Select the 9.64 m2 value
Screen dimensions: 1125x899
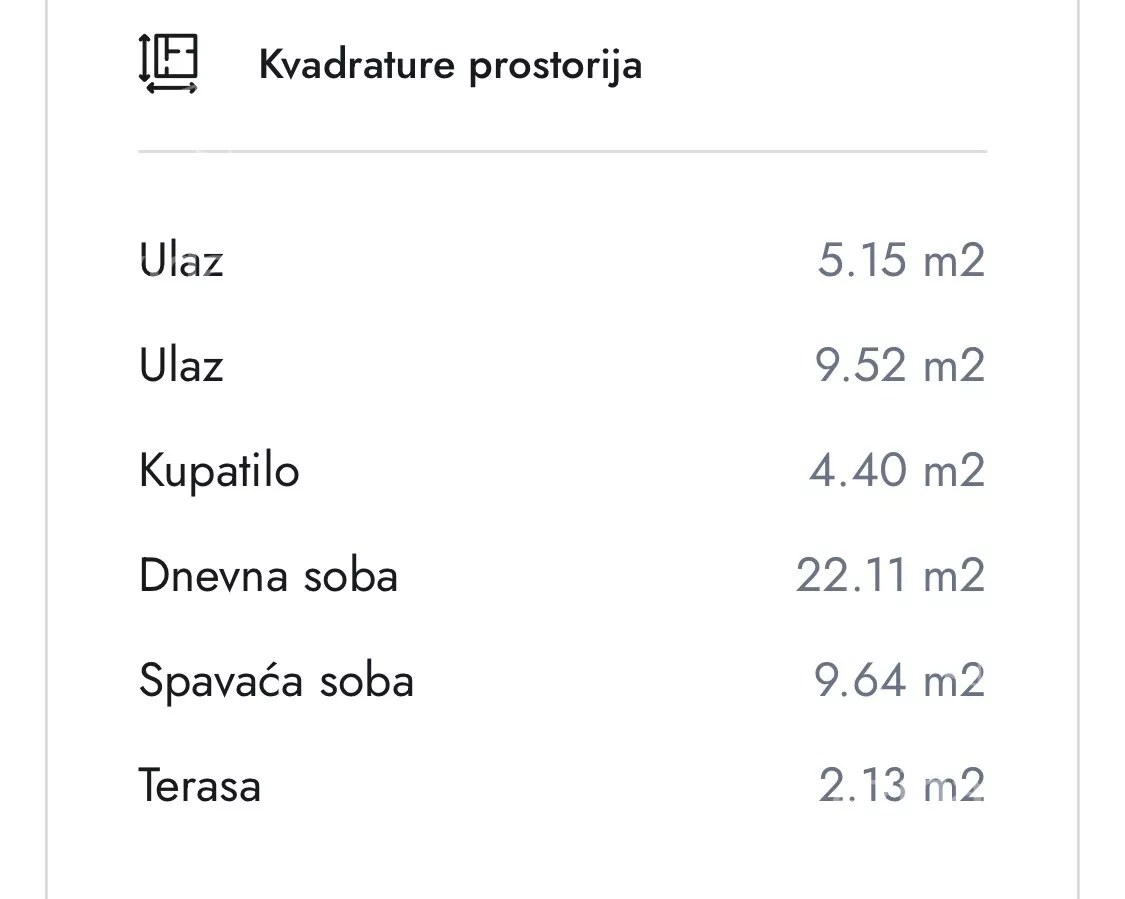tap(900, 680)
